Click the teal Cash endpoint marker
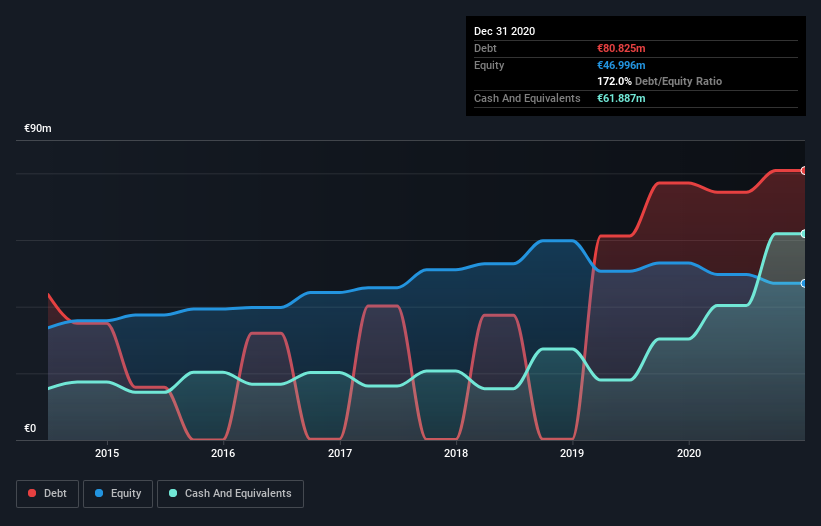Viewport: 821px width, 526px height. click(804, 234)
